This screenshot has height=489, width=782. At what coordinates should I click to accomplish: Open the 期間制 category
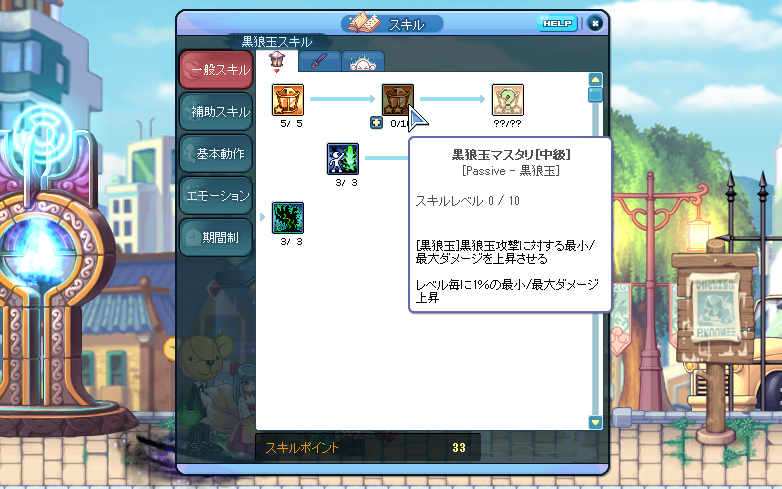(216, 237)
